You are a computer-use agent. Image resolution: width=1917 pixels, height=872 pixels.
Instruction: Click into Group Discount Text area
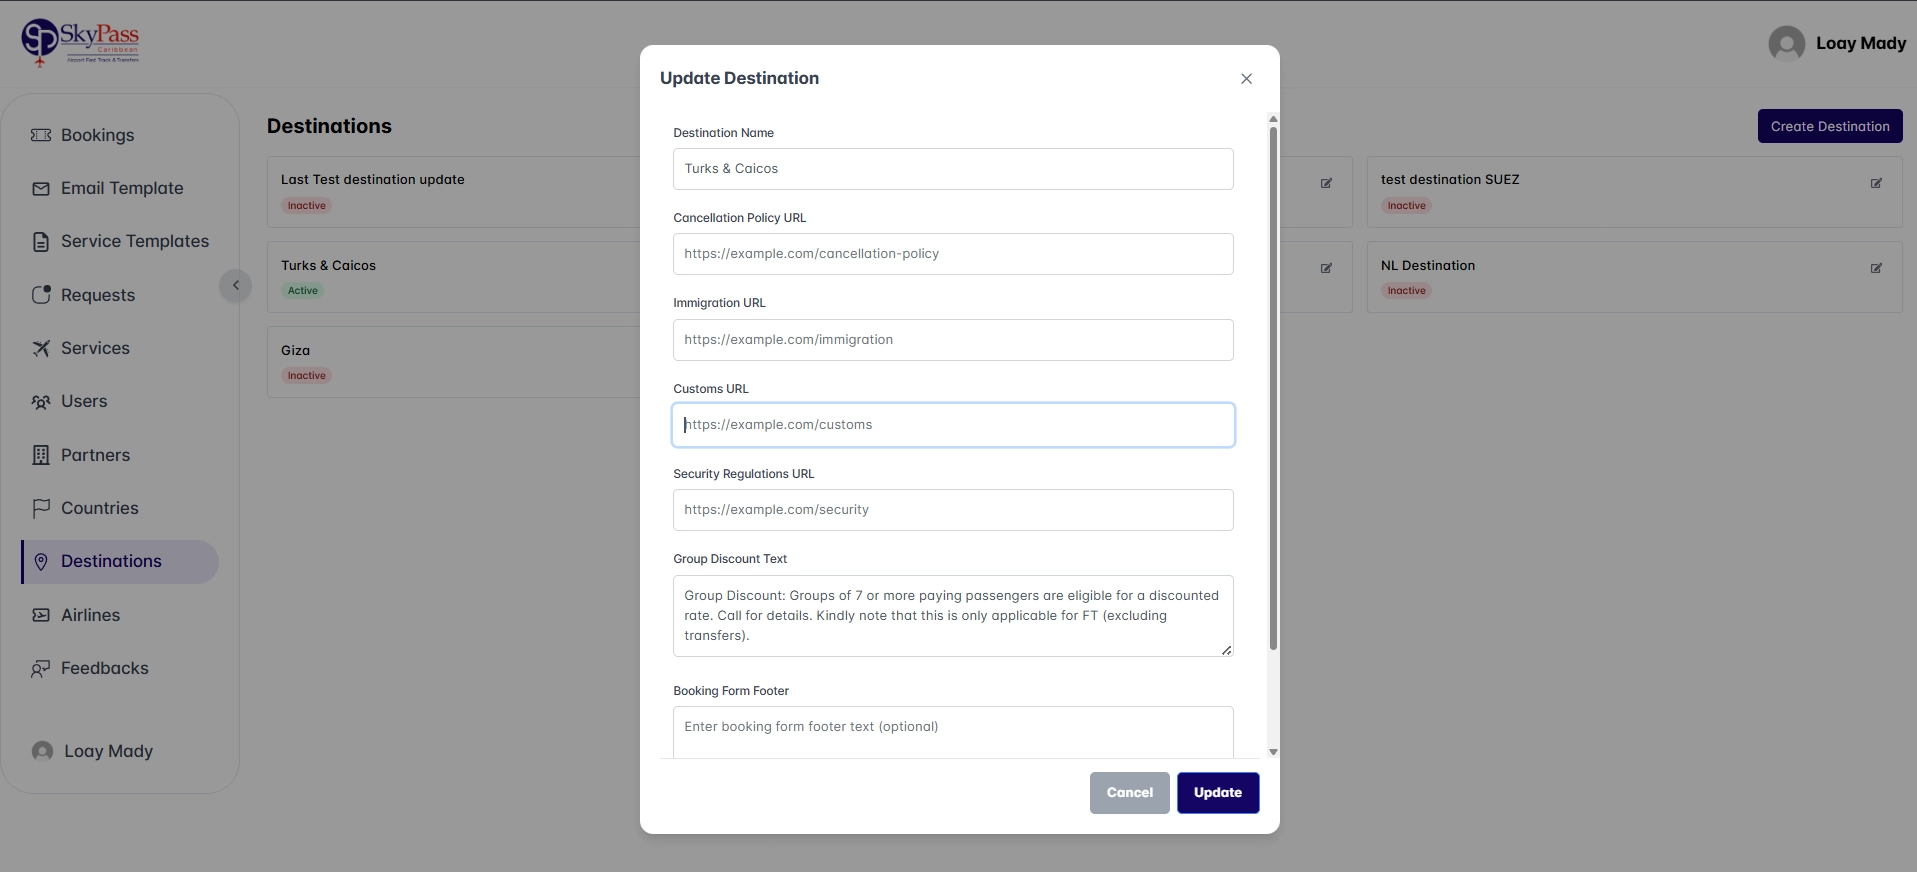(953, 616)
